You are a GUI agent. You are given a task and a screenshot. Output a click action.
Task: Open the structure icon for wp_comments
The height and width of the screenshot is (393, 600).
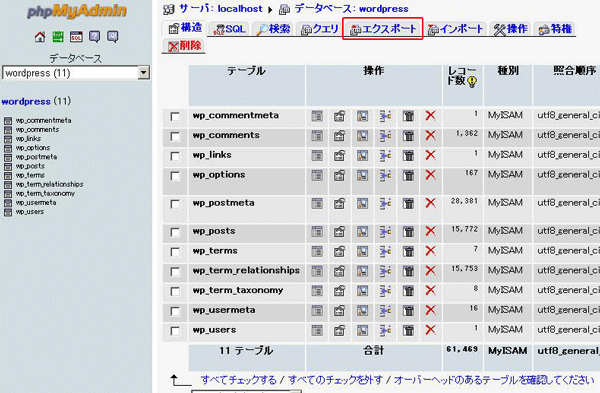click(x=339, y=135)
